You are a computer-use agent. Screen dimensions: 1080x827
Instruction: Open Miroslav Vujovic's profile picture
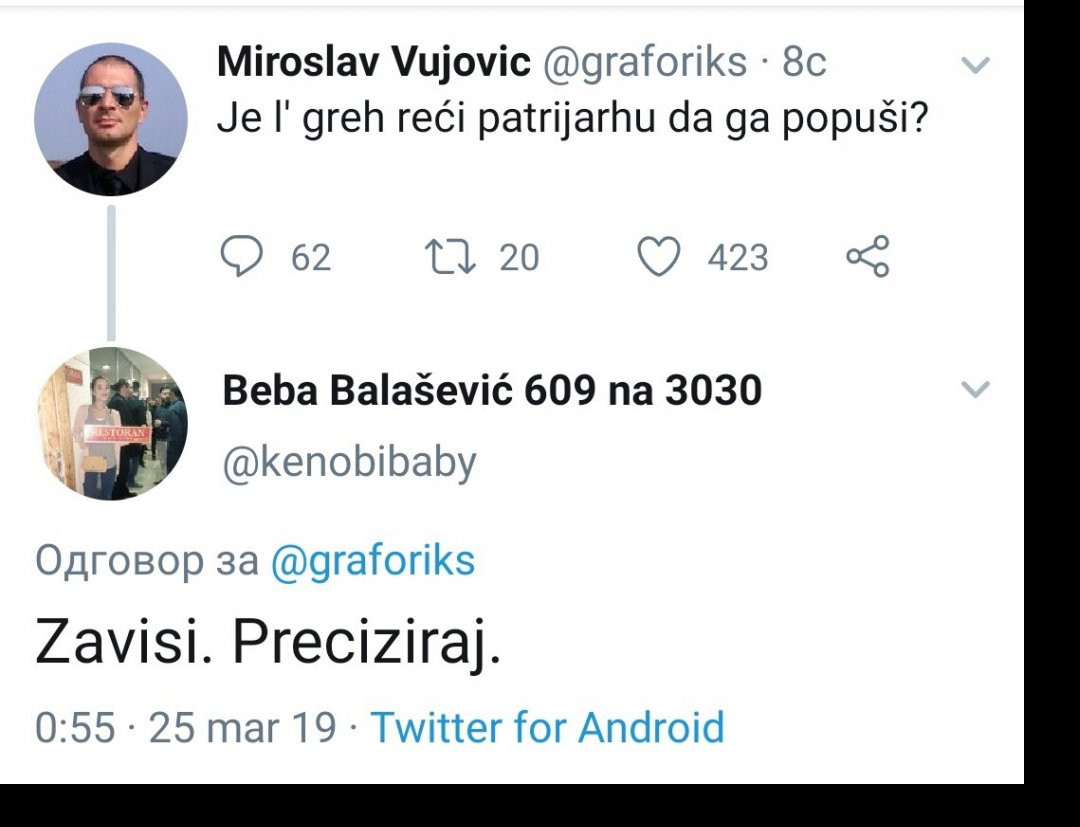click(111, 119)
